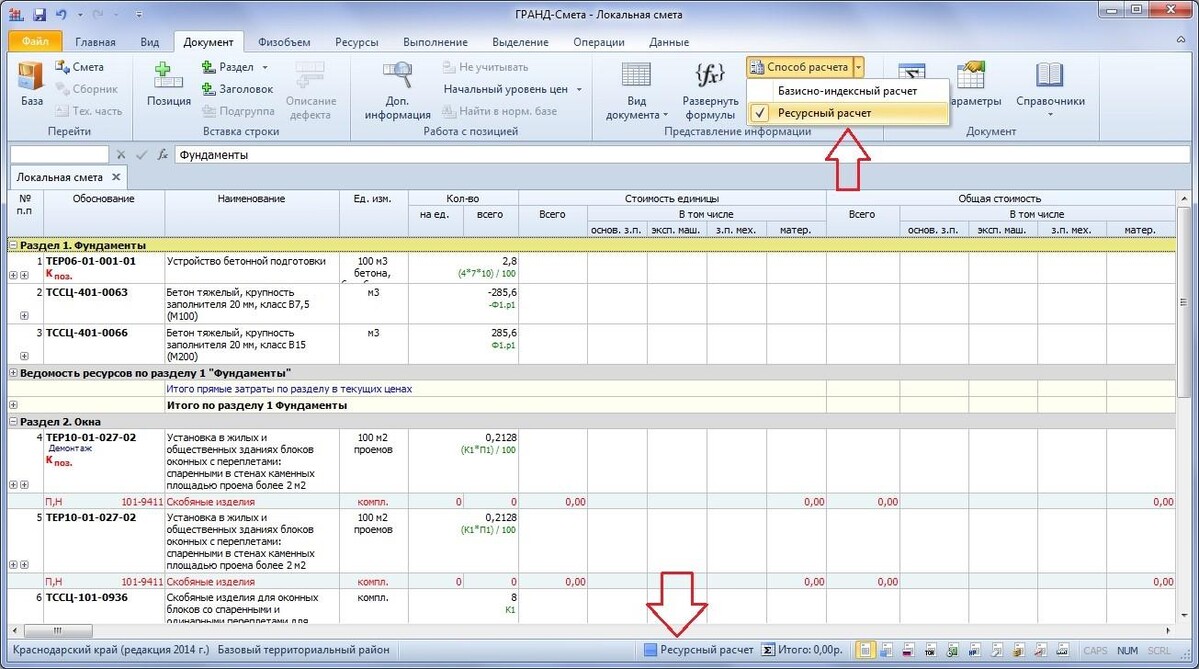Choose Базисно-индексный расчет calculation method
The image size is (1199, 669).
(846, 91)
